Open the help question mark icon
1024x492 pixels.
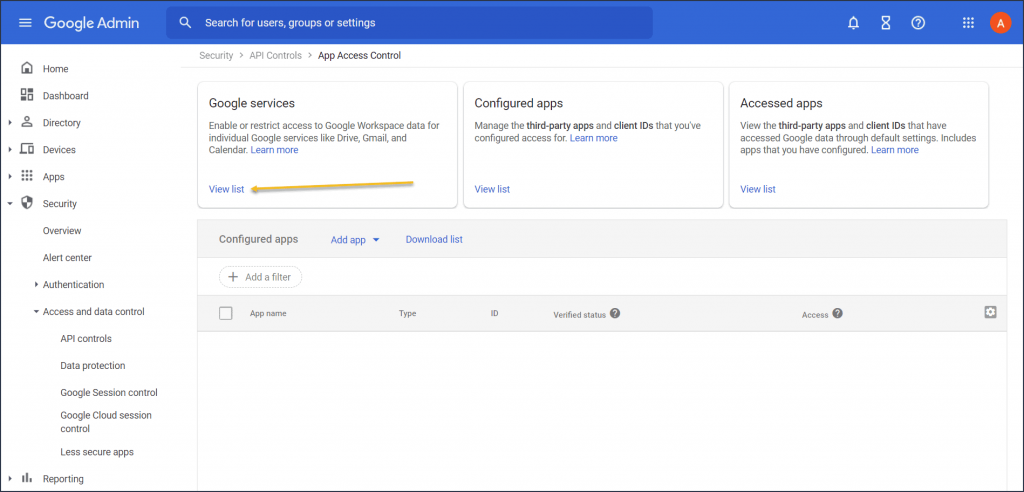tap(918, 23)
